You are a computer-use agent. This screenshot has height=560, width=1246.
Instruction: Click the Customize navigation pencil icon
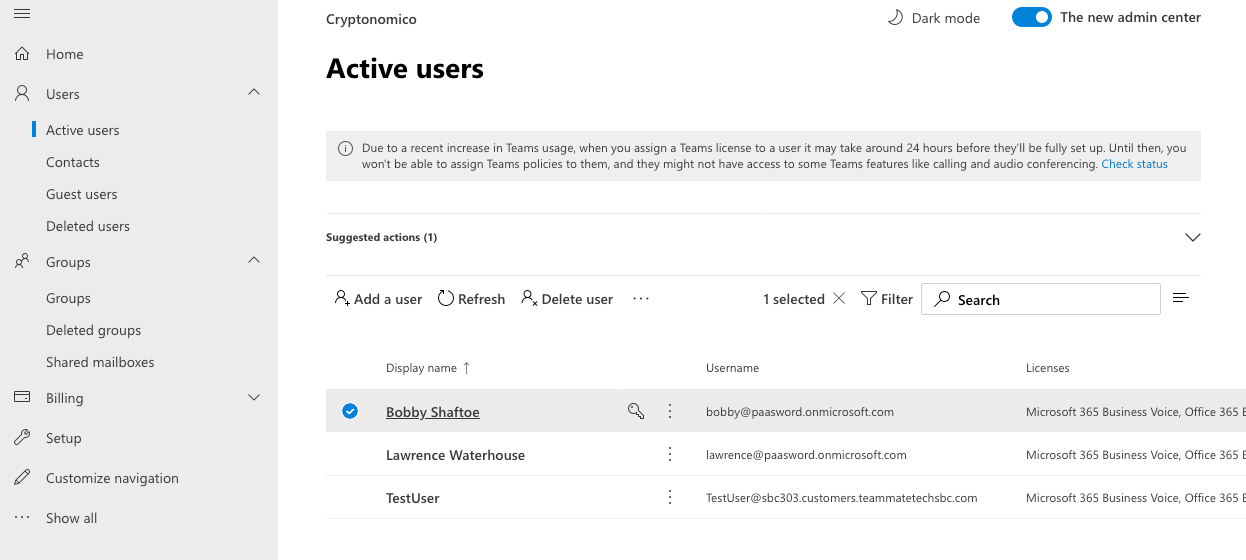coord(22,478)
